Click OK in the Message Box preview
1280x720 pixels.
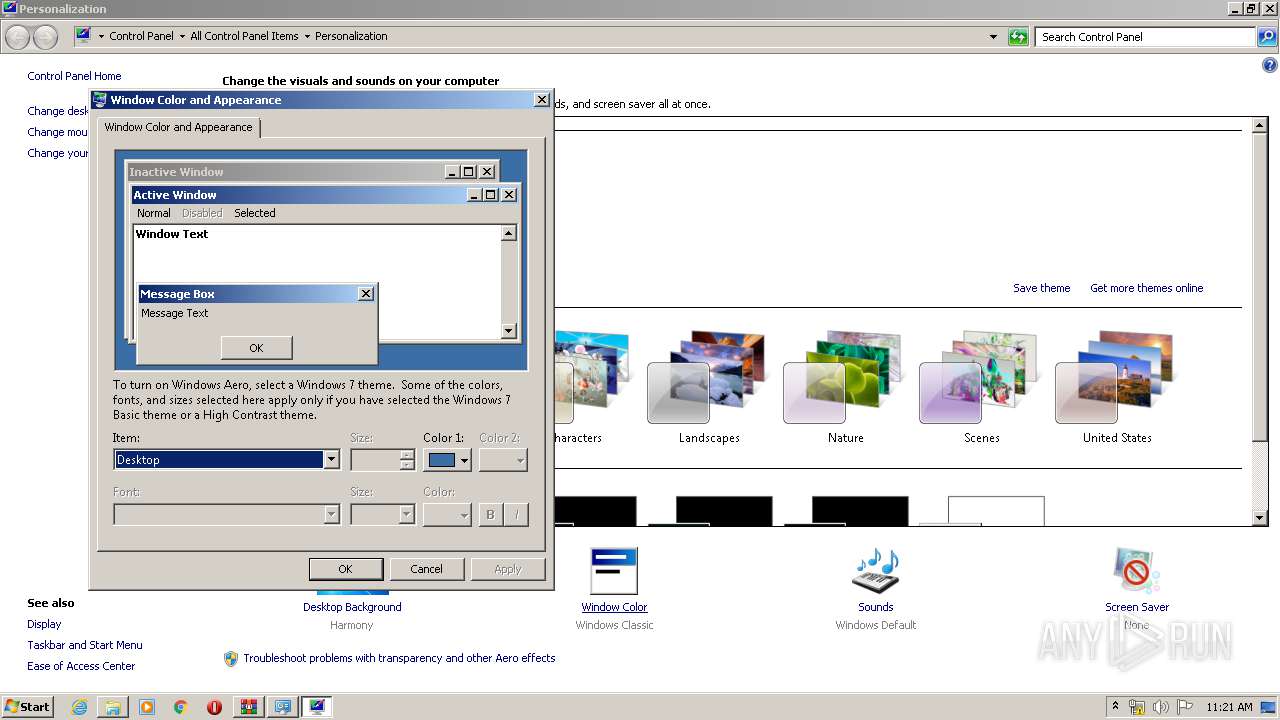(256, 348)
